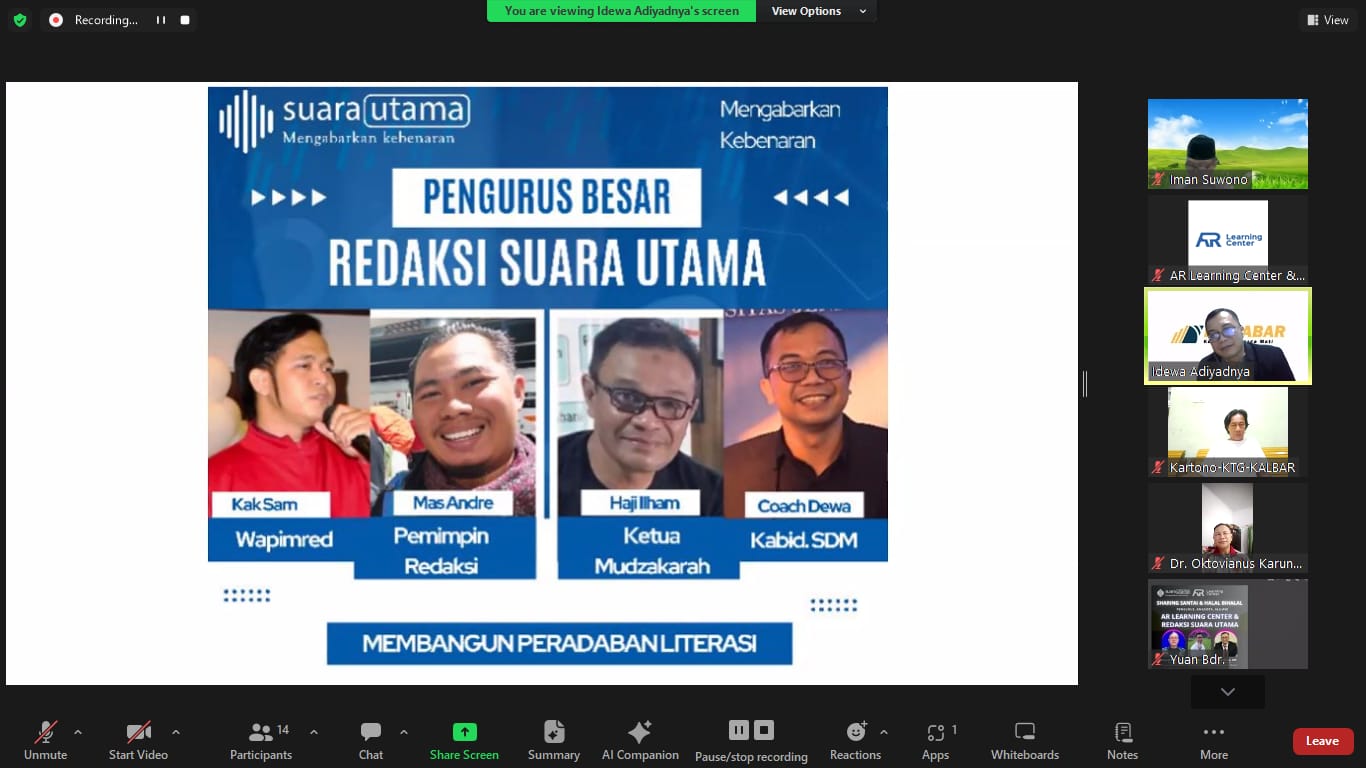Viewport: 1366px width, 768px height.
Task: Select Kartono-KTG-KALBAR's video thumbnail
Action: coord(1228,432)
